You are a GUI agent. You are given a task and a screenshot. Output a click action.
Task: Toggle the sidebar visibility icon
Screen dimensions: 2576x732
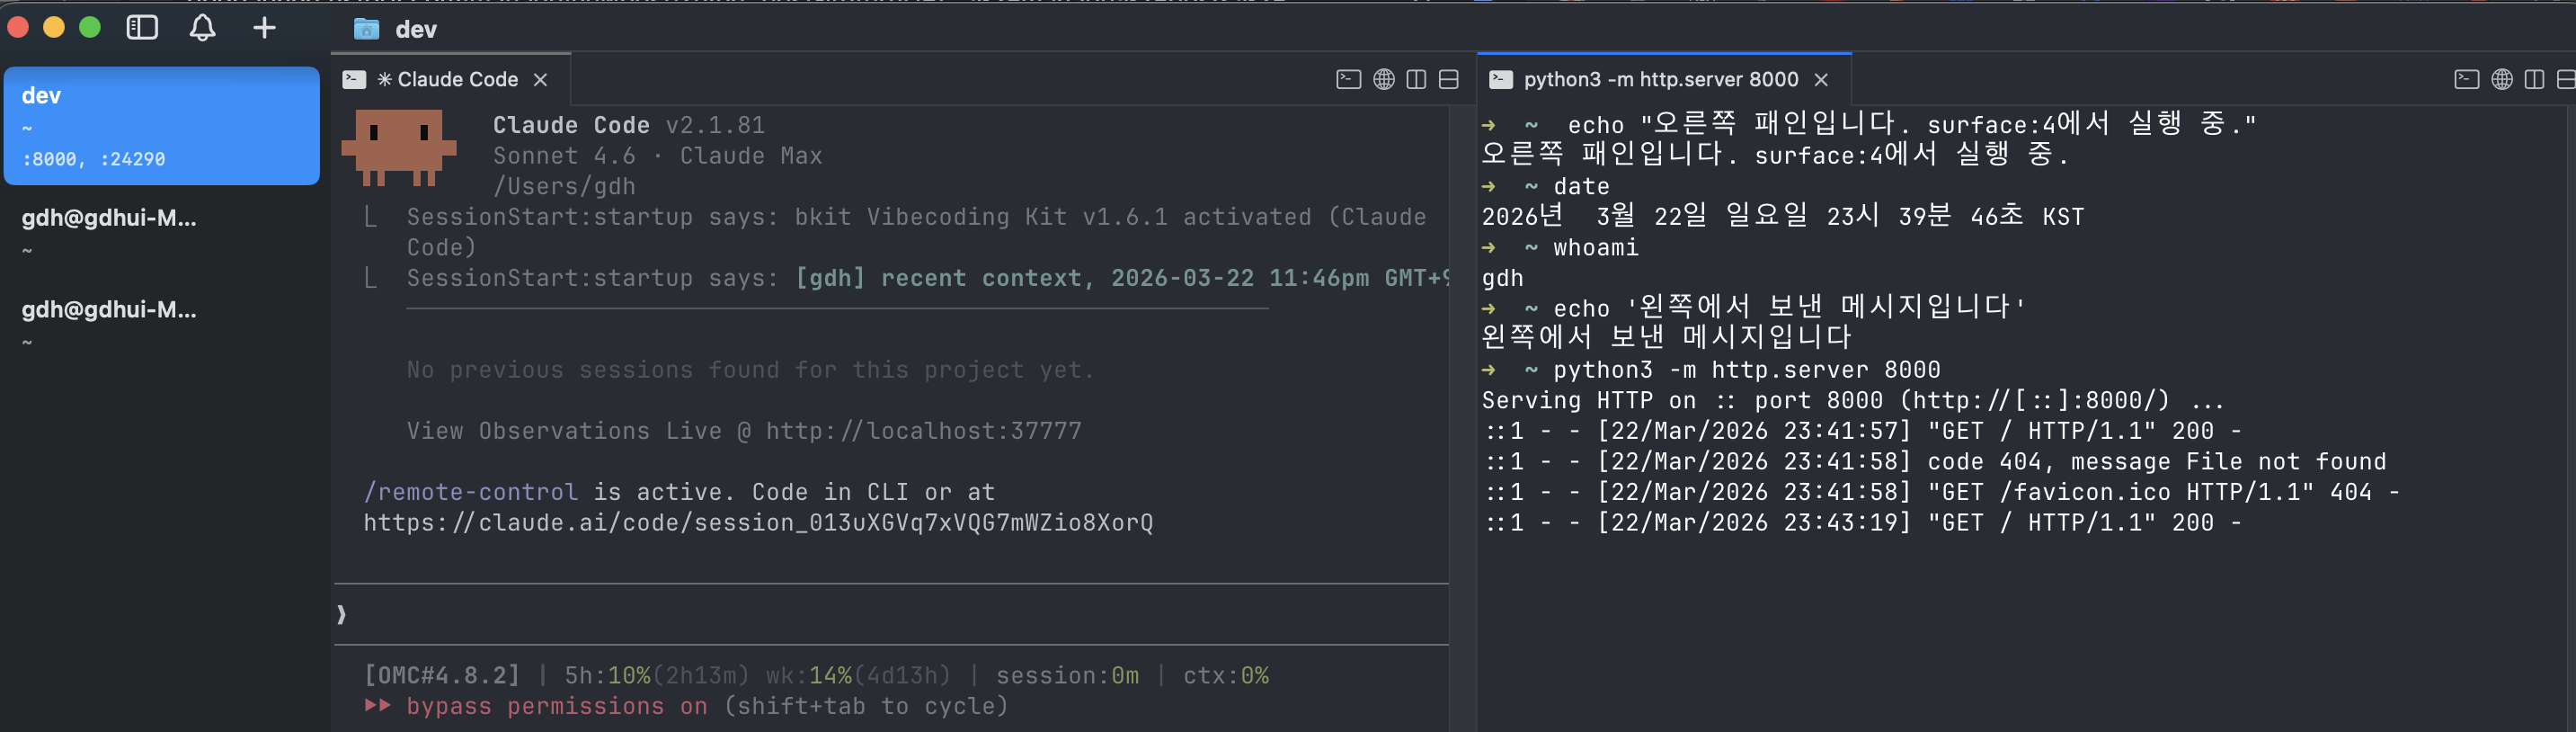[142, 28]
